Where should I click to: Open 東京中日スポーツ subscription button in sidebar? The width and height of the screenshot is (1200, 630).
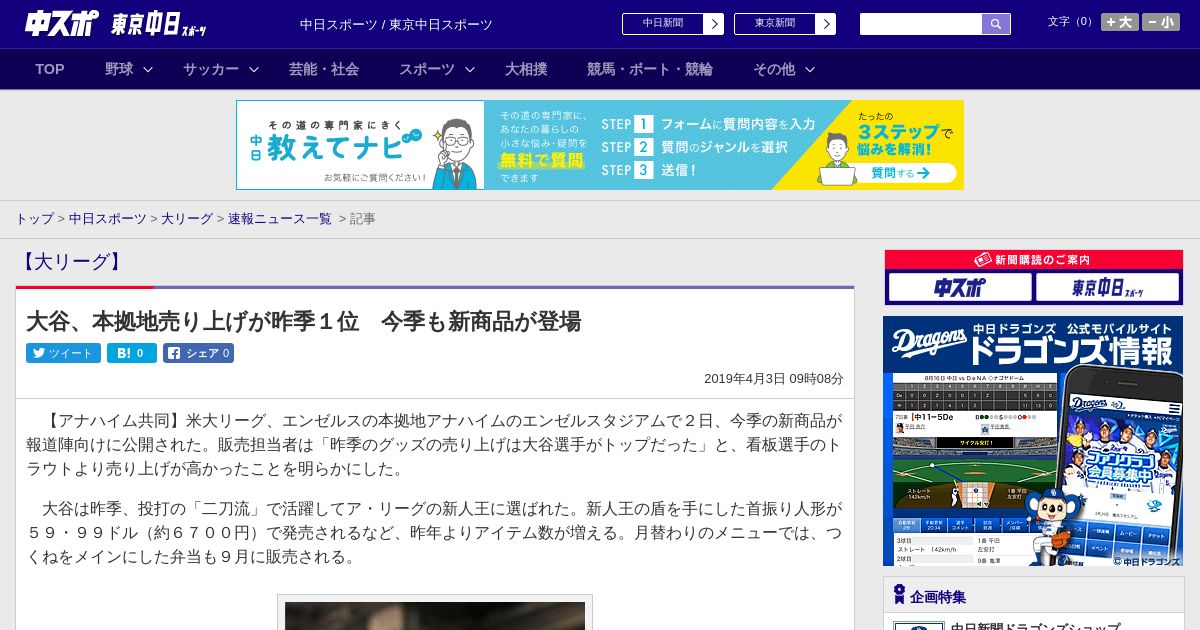1107,288
